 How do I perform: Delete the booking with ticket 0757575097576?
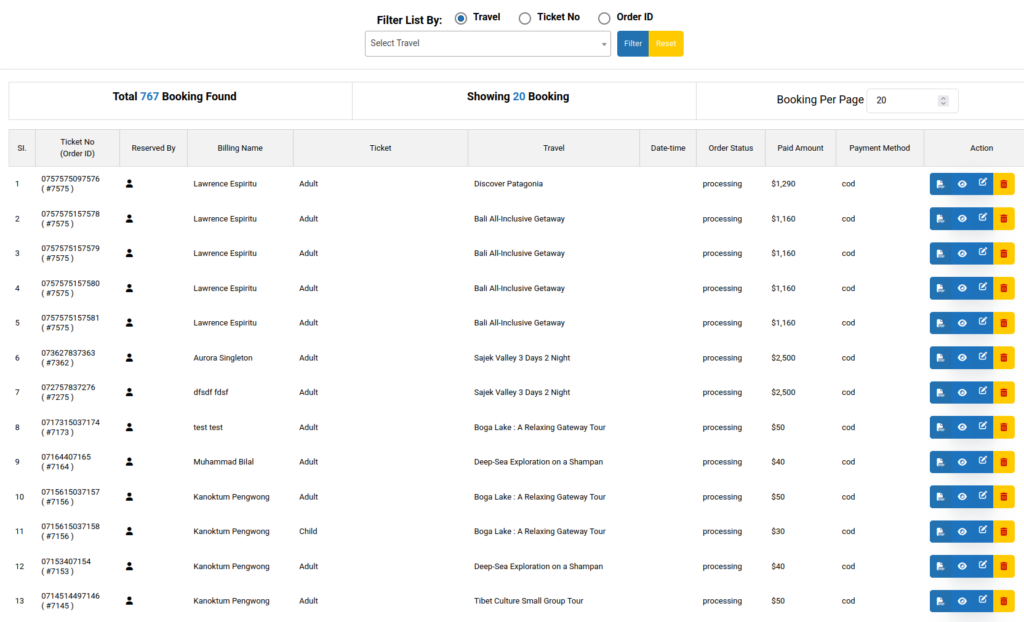click(x=1004, y=184)
